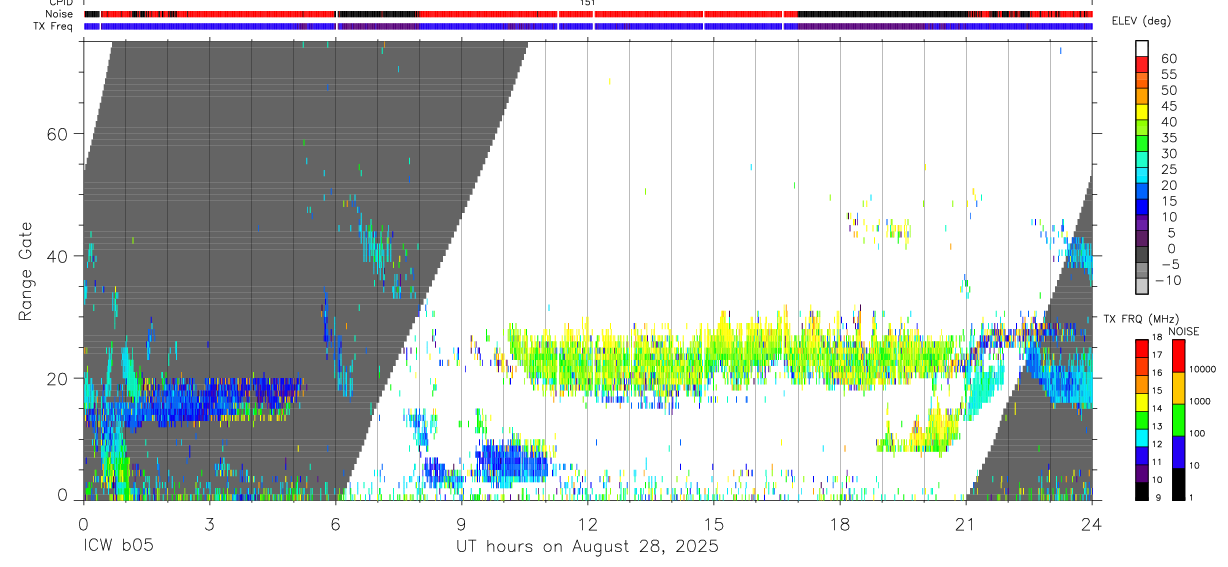This screenshot has height=567, width=1228.
Task: Select the yellow NOISE swatch between 1000 and 10000
Action: coord(1179,388)
